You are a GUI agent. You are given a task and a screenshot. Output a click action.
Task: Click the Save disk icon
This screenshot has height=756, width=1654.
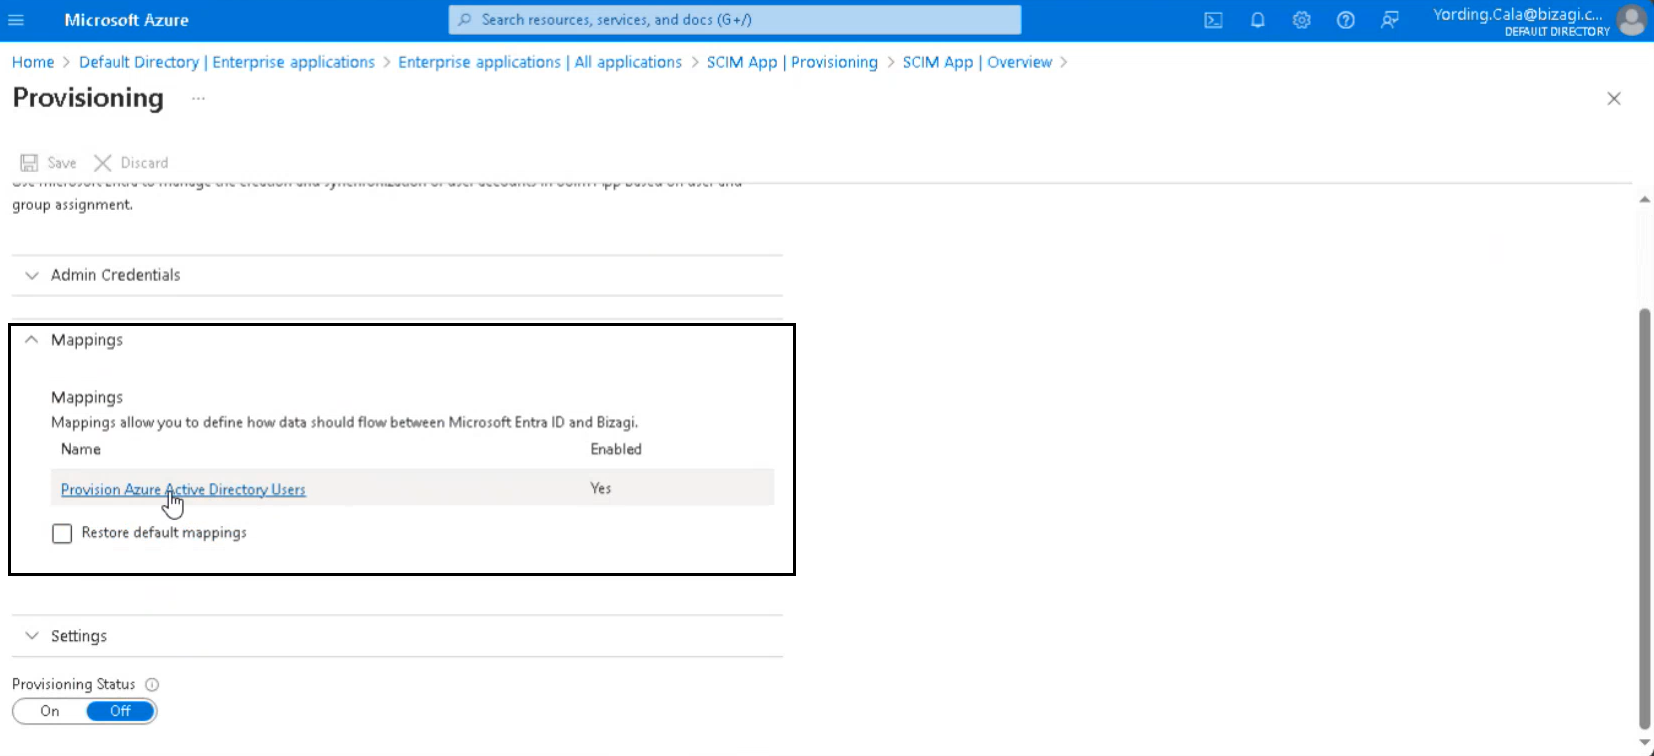29,163
